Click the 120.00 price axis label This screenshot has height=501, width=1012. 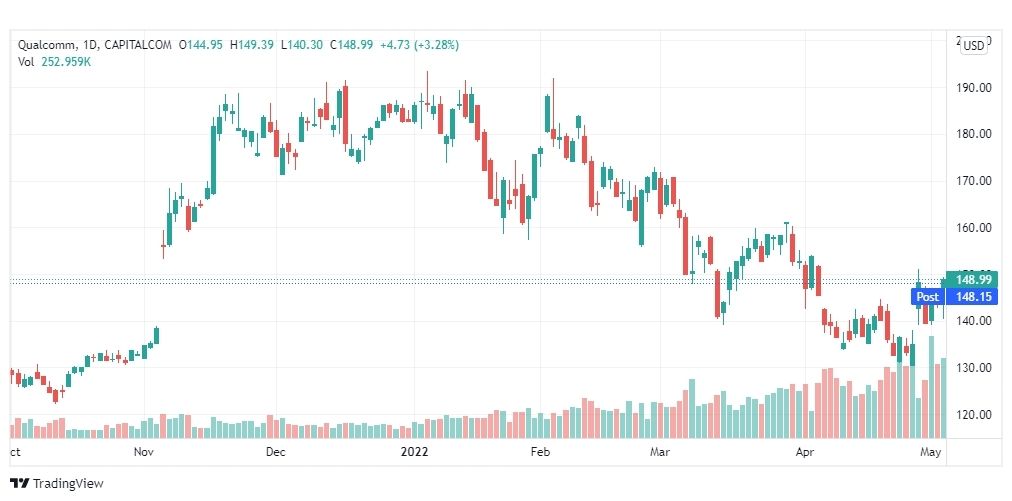pos(975,414)
